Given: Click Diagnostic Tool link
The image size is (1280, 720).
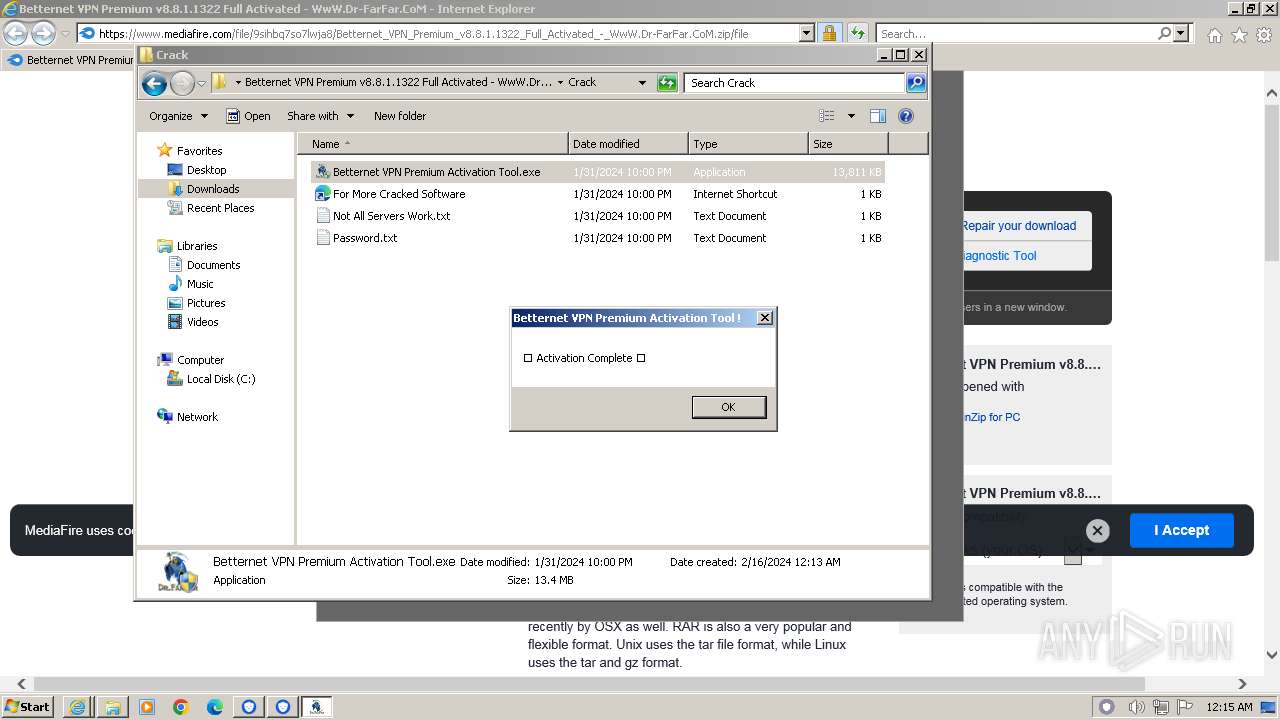Looking at the screenshot, I should point(999,256).
